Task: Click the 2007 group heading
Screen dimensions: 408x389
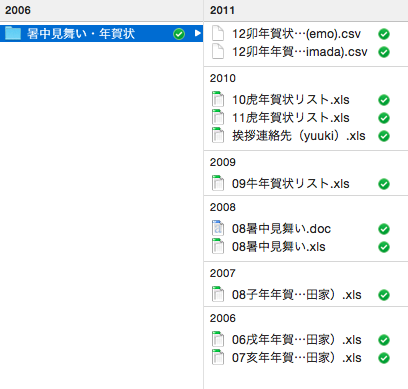Action: (x=223, y=273)
